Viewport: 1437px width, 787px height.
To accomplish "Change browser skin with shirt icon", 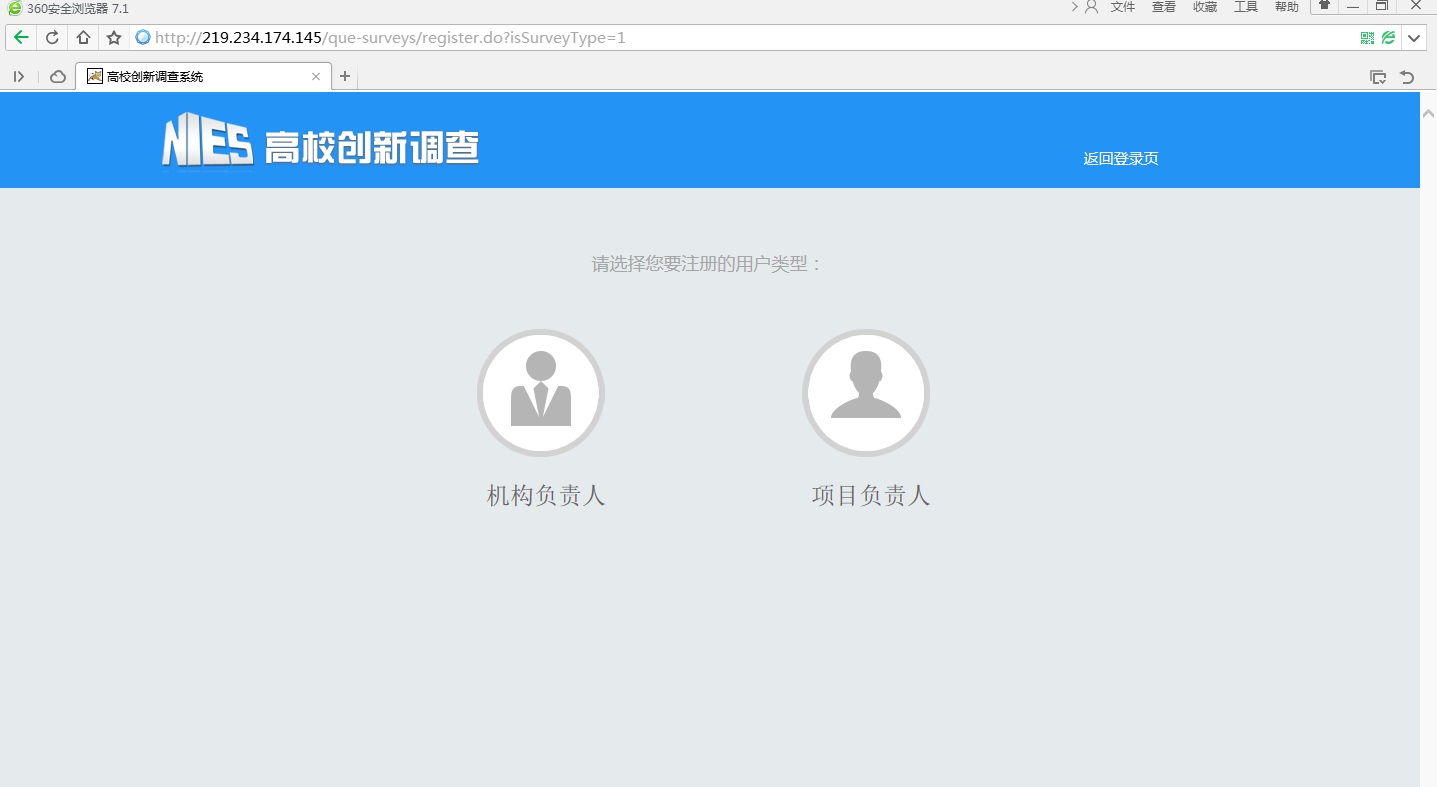I will tap(1322, 7).
